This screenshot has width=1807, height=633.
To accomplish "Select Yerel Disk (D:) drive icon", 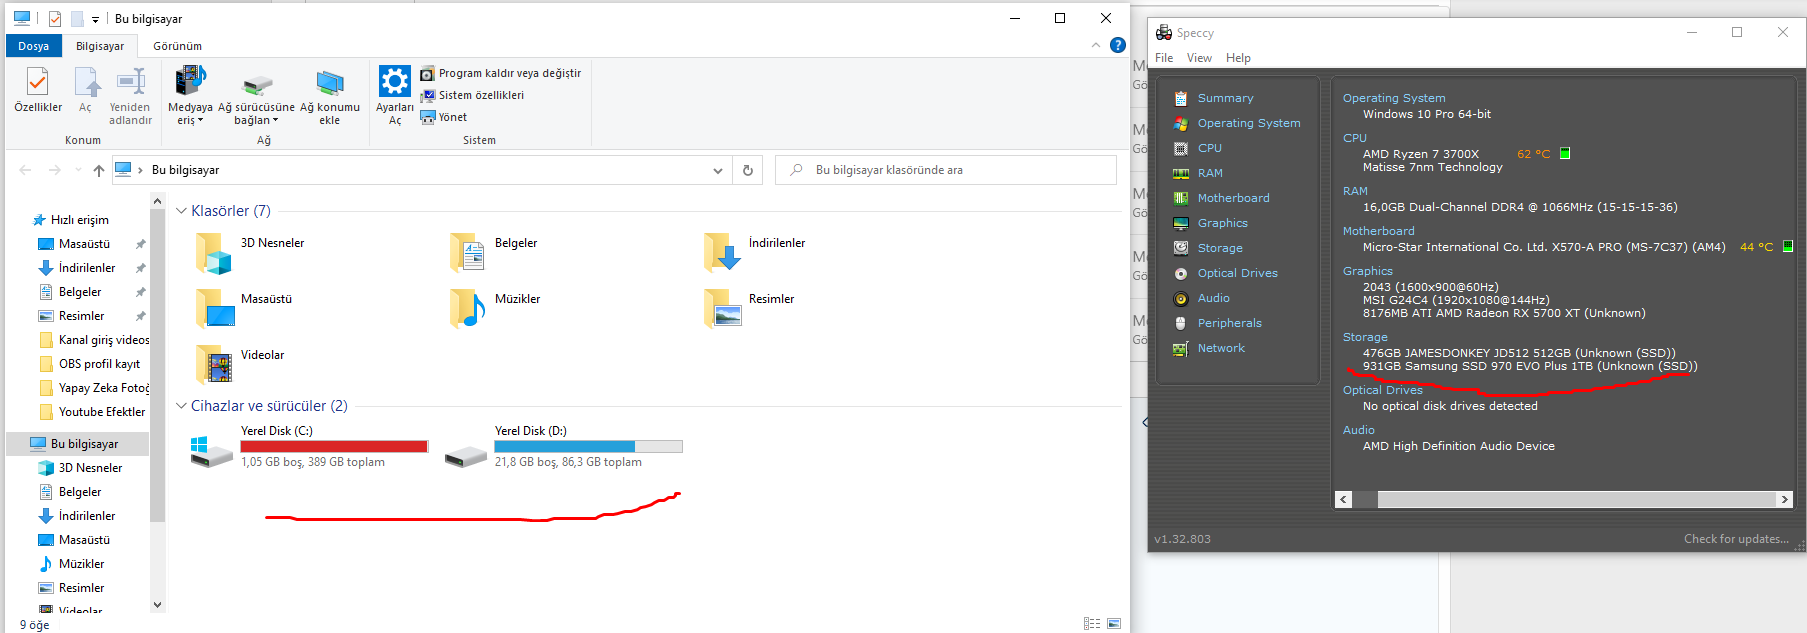I will click(x=466, y=455).
